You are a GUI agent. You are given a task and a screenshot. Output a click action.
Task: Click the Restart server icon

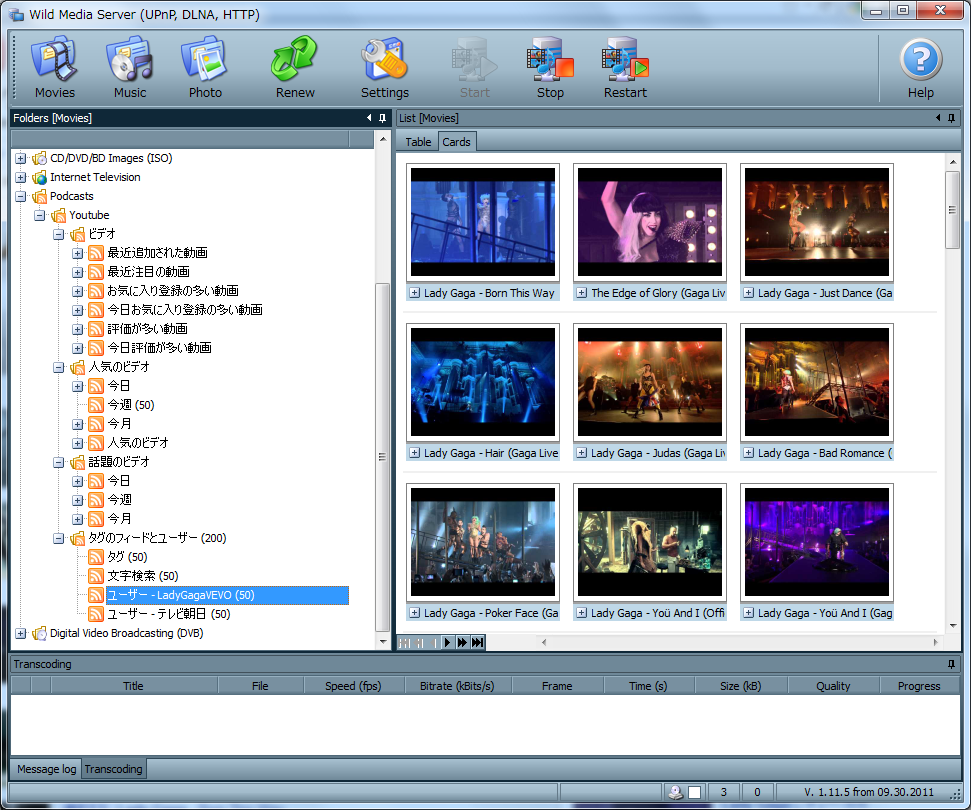click(625, 67)
